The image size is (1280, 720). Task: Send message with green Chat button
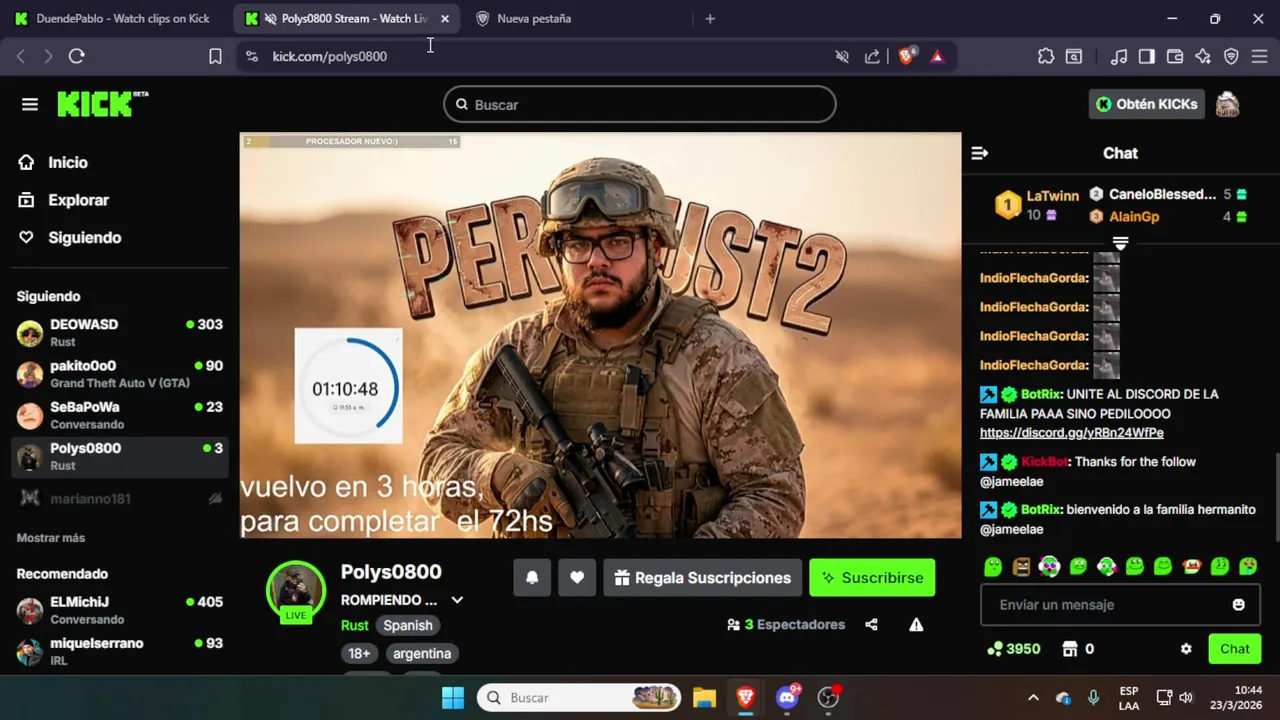(x=1234, y=649)
